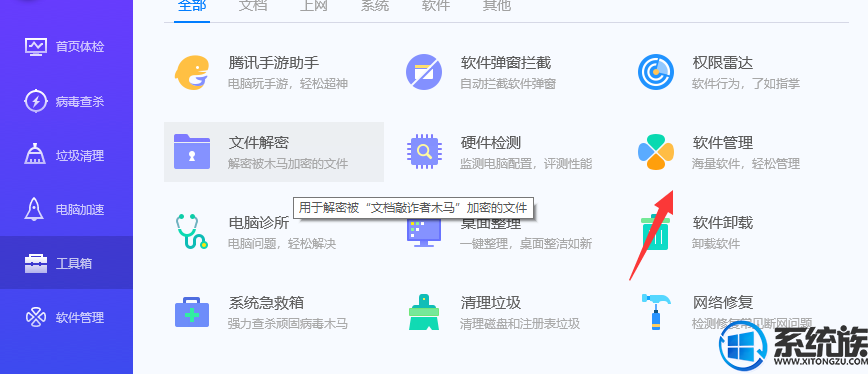The width and height of the screenshot is (868, 374).
Task: Open the 电脑诊所 stethoscope icon
Action: pos(192,231)
